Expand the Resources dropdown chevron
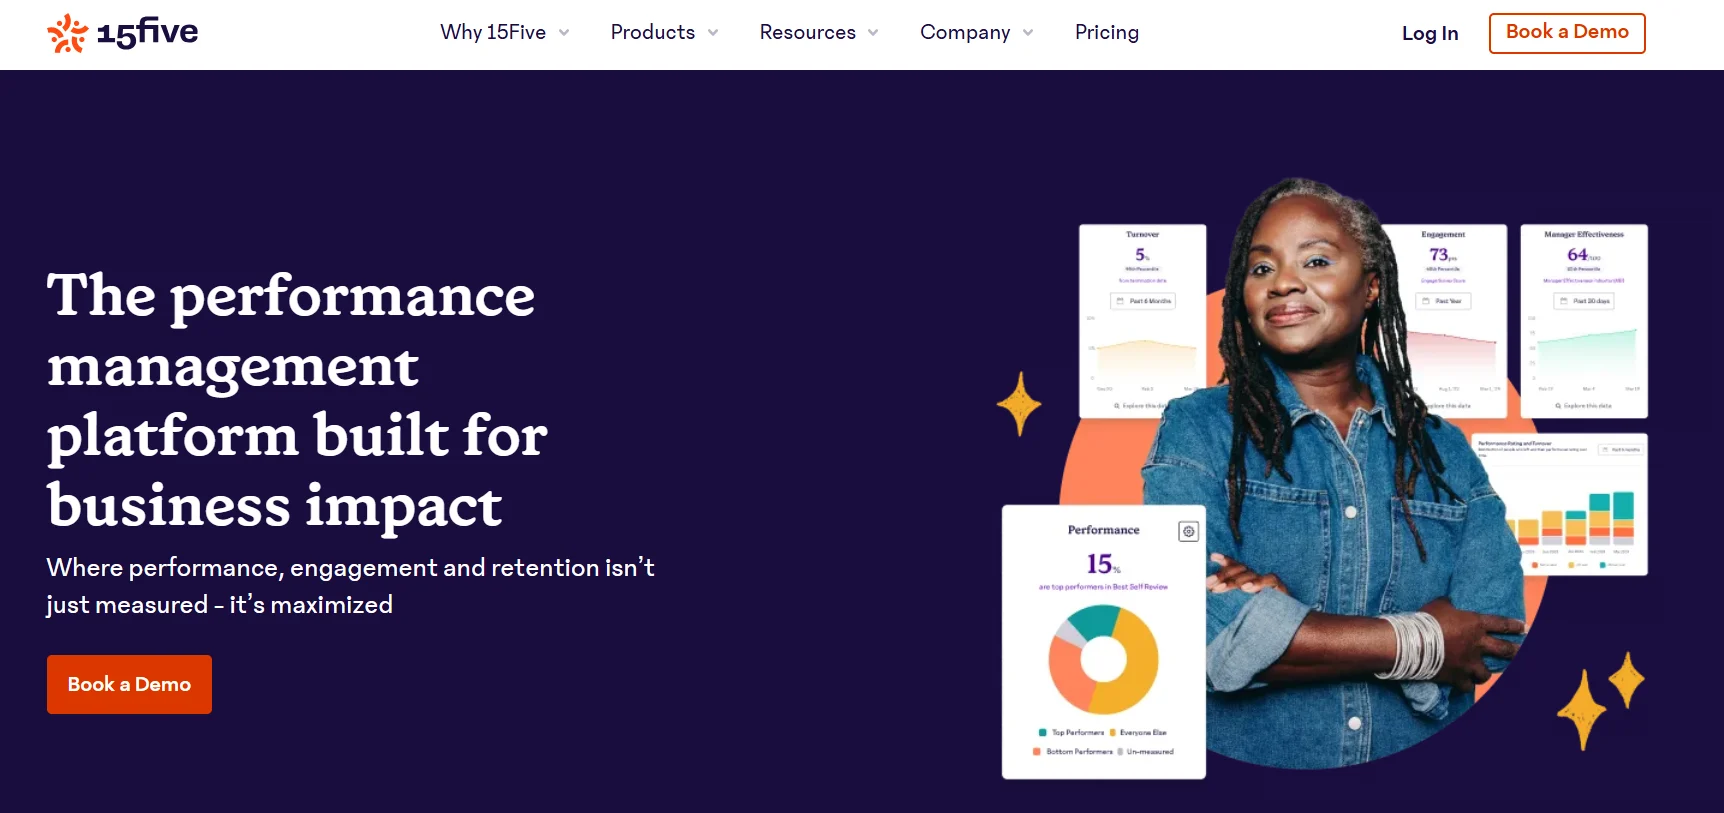The height and width of the screenshot is (813, 1724). click(873, 33)
